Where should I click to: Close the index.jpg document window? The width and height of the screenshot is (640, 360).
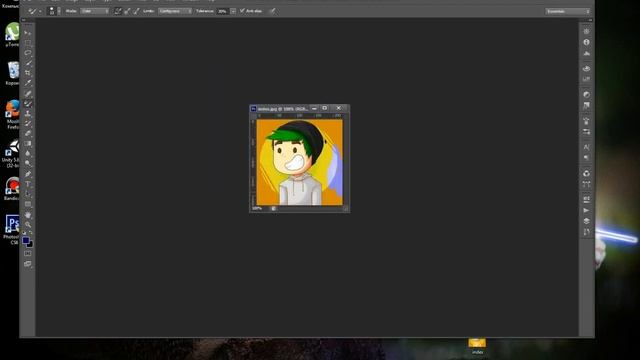[x=339, y=108]
